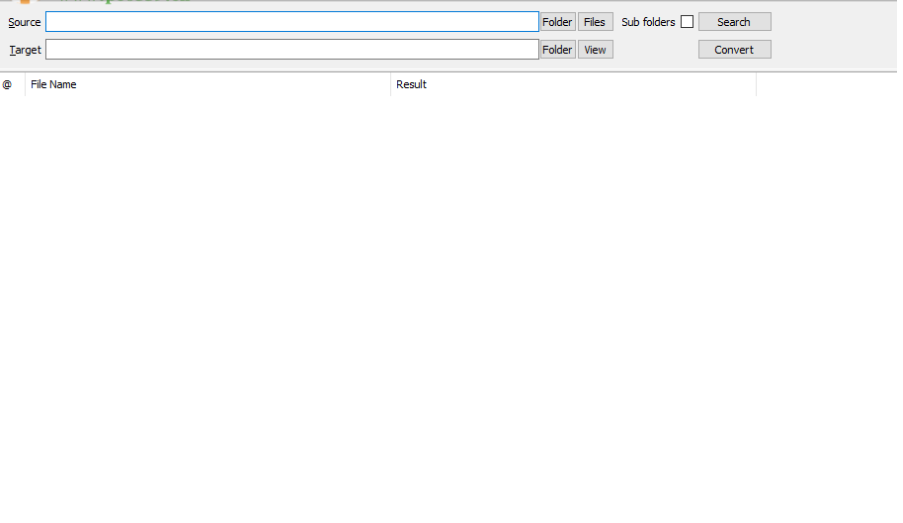Click the View button beside Target

pos(595,50)
